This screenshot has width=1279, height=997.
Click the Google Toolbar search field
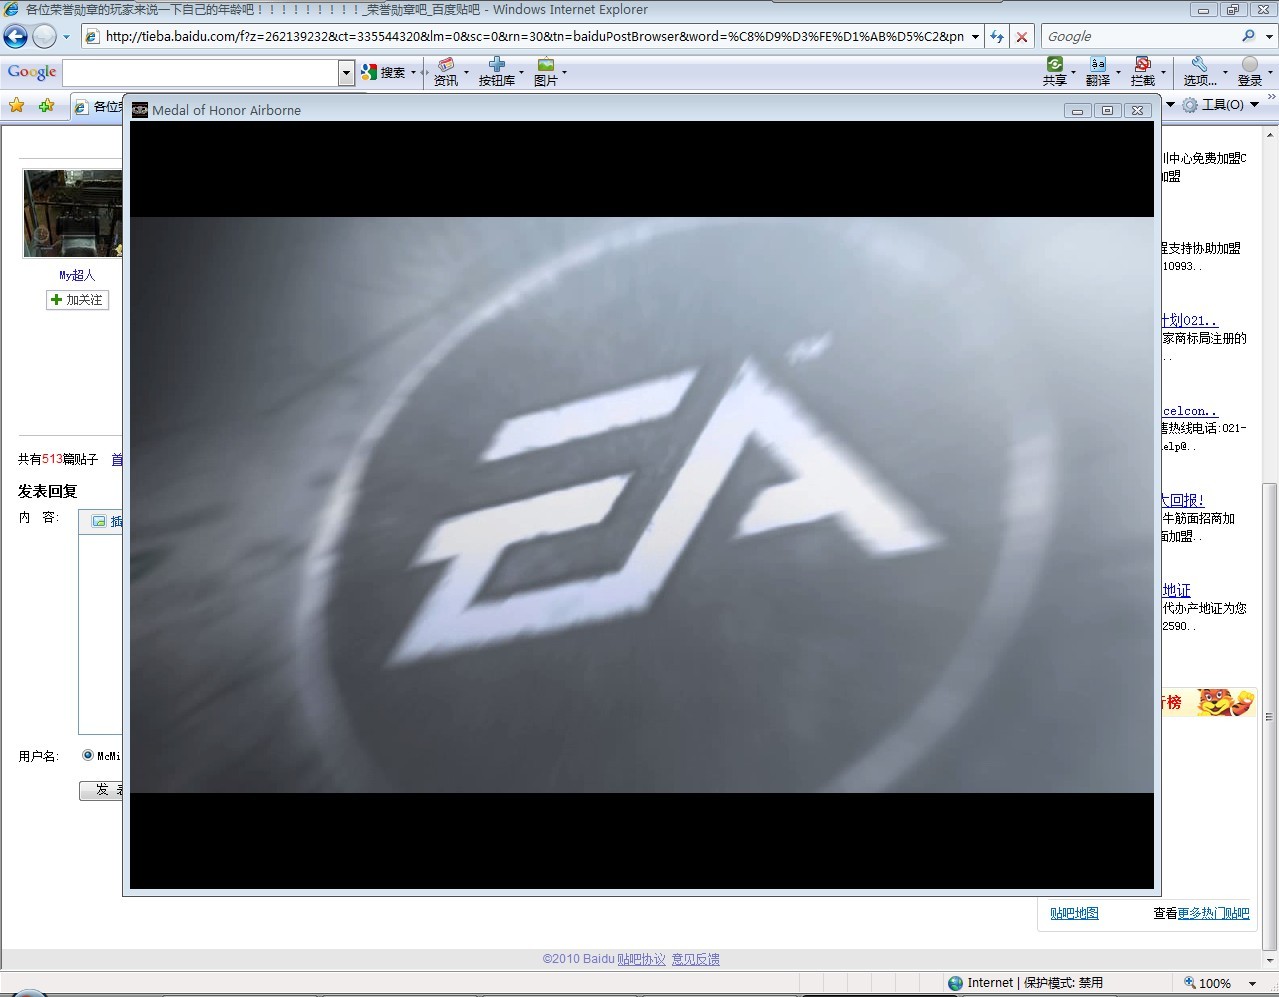click(201, 73)
